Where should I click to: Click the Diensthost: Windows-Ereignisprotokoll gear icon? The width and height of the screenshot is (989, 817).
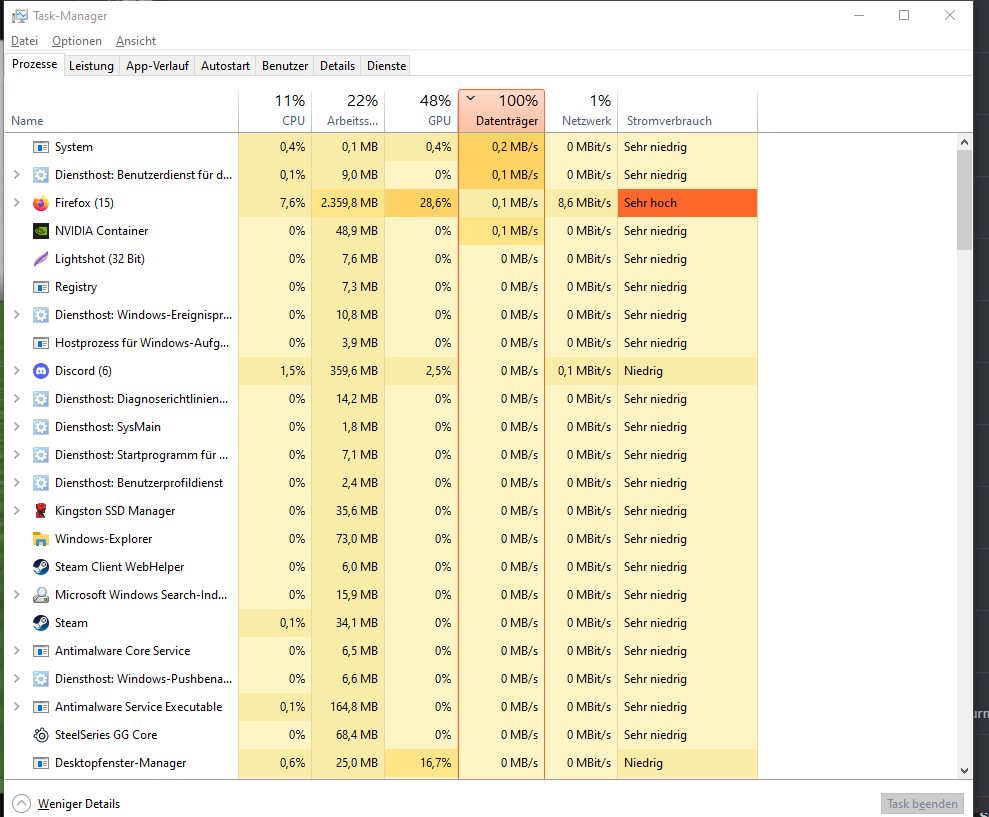coord(41,315)
